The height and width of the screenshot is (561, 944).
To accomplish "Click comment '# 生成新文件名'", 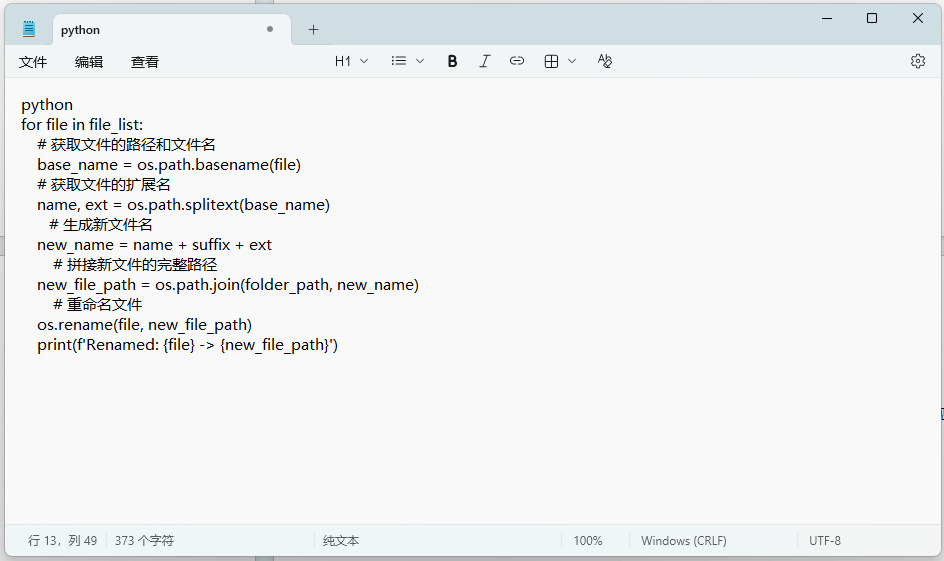I will (x=101, y=225).
